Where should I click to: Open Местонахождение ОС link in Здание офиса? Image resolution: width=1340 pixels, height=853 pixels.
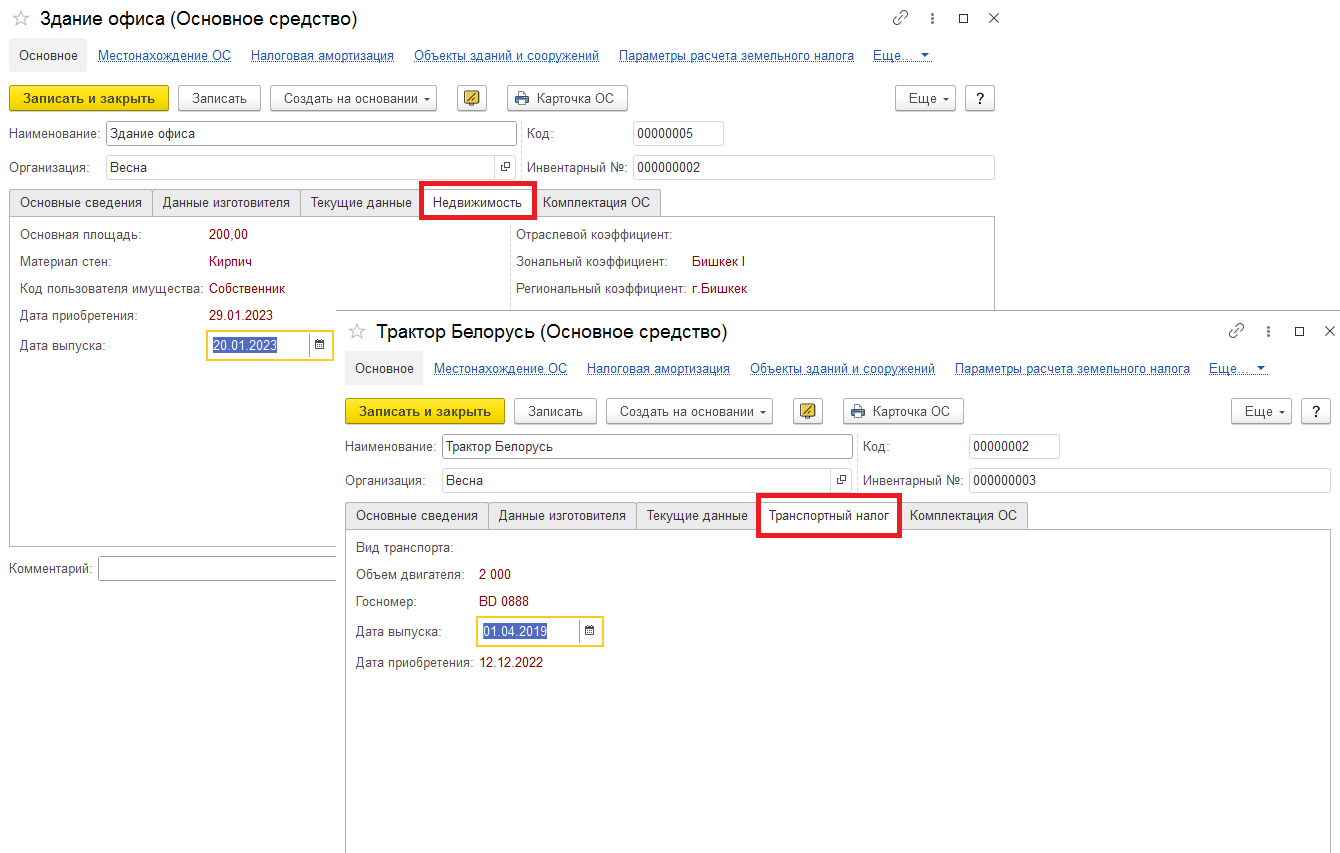[164, 56]
